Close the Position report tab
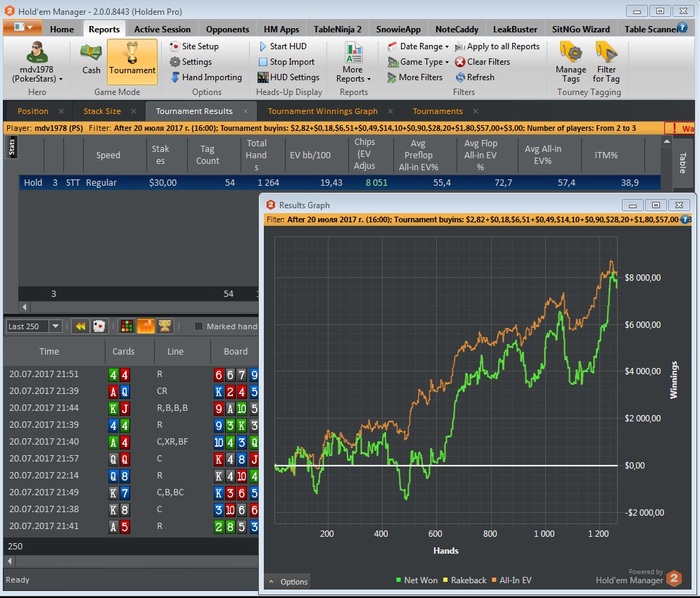The width and height of the screenshot is (700, 598). (x=61, y=111)
